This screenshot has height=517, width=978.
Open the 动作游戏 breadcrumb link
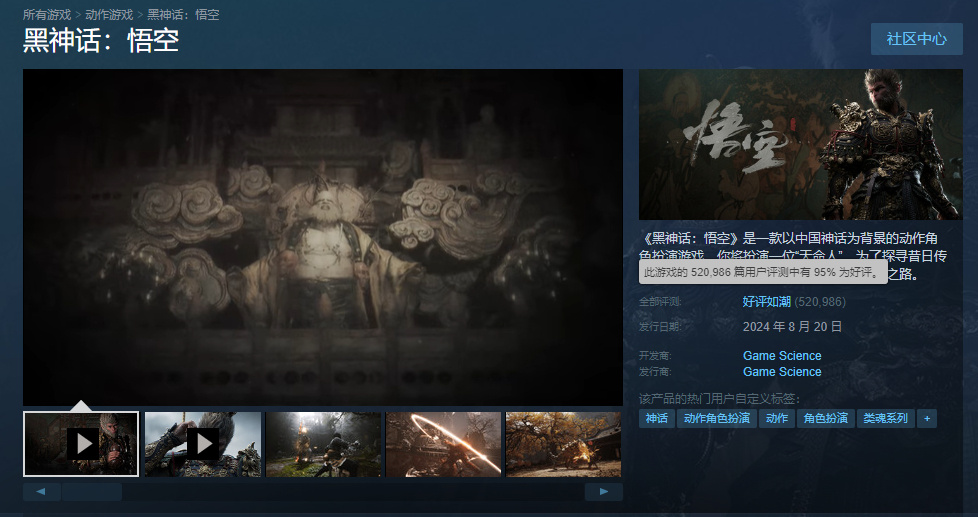pyautogui.click(x=109, y=14)
